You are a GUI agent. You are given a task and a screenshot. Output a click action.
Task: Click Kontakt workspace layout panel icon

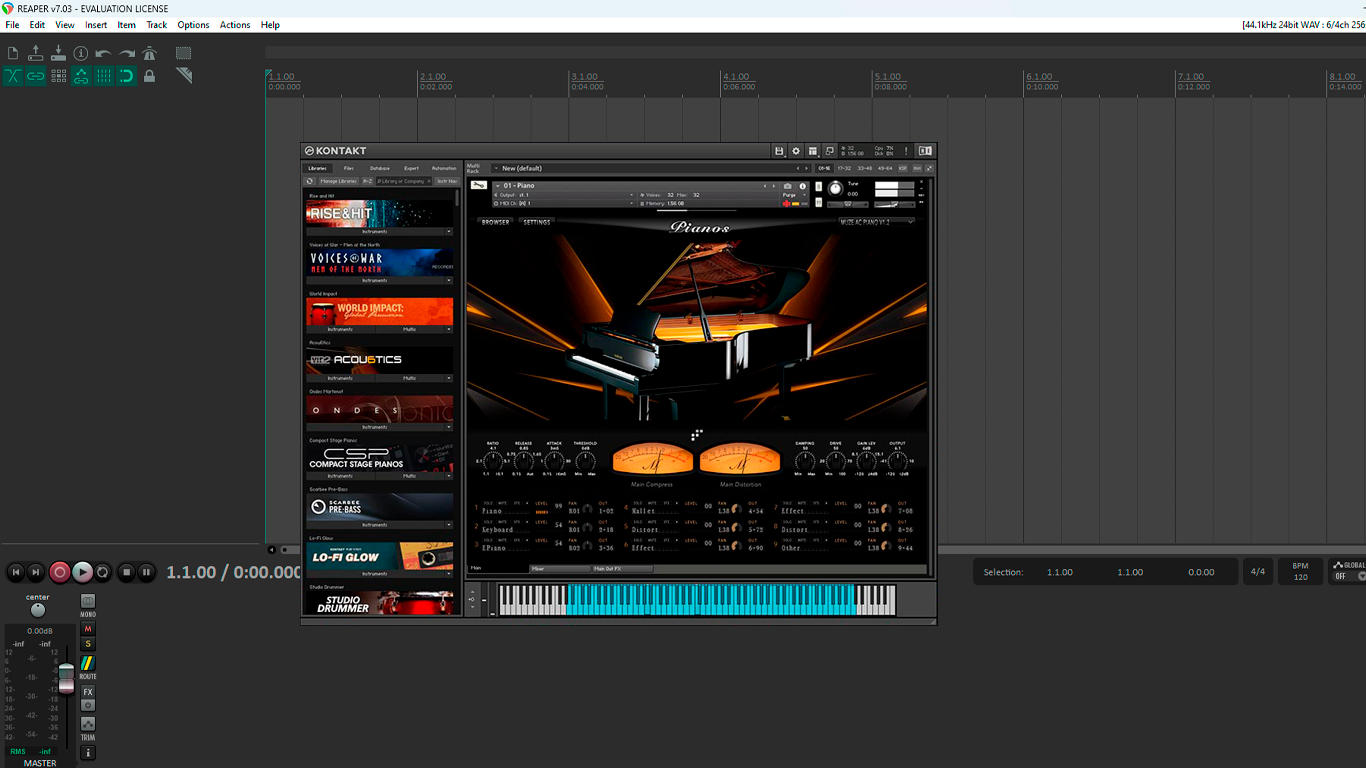tap(813, 151)
